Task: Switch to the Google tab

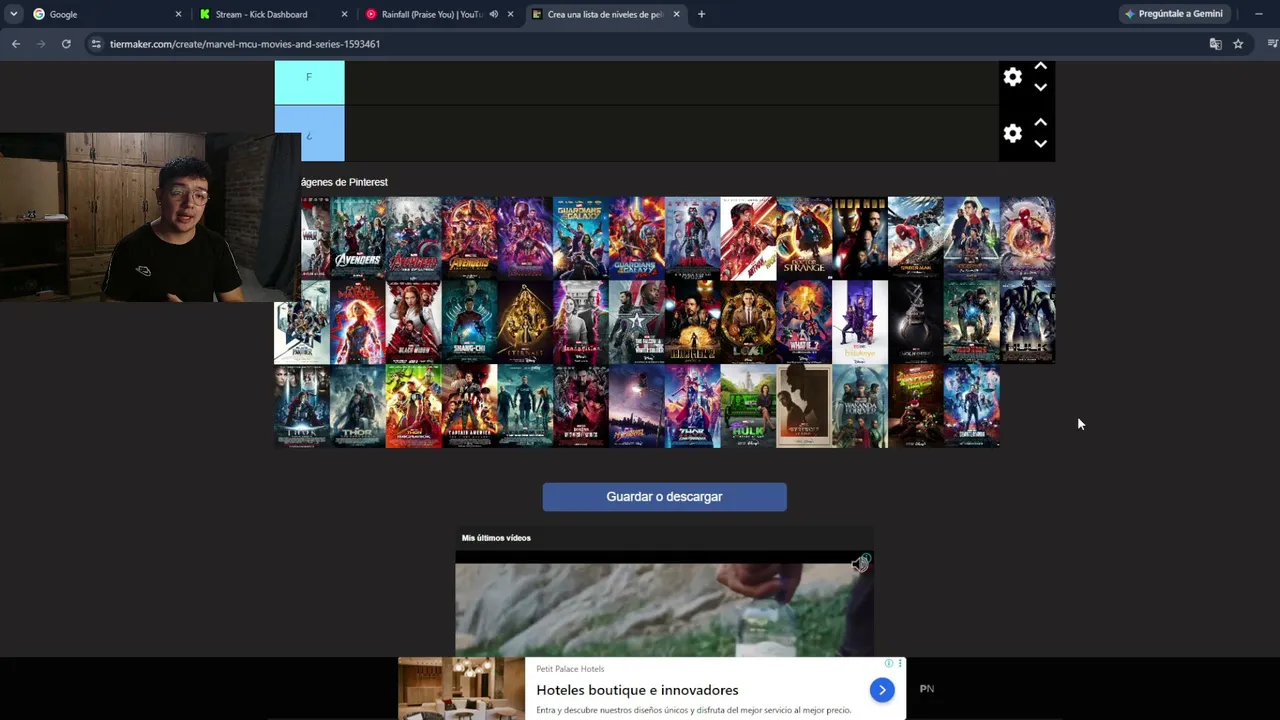Action: pyautogui.click(x=107, y=14)
